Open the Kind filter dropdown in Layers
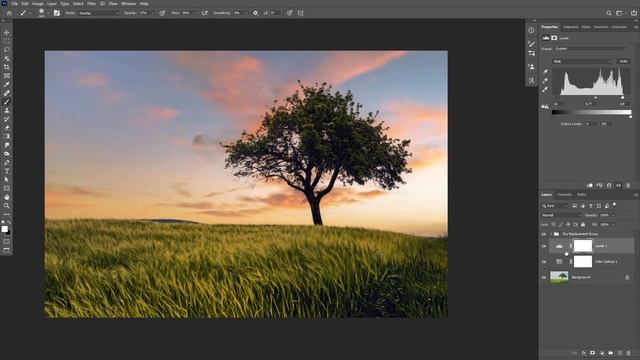This screenshot has width=640, height=360. pyautogui.click(x=555, y=206)
